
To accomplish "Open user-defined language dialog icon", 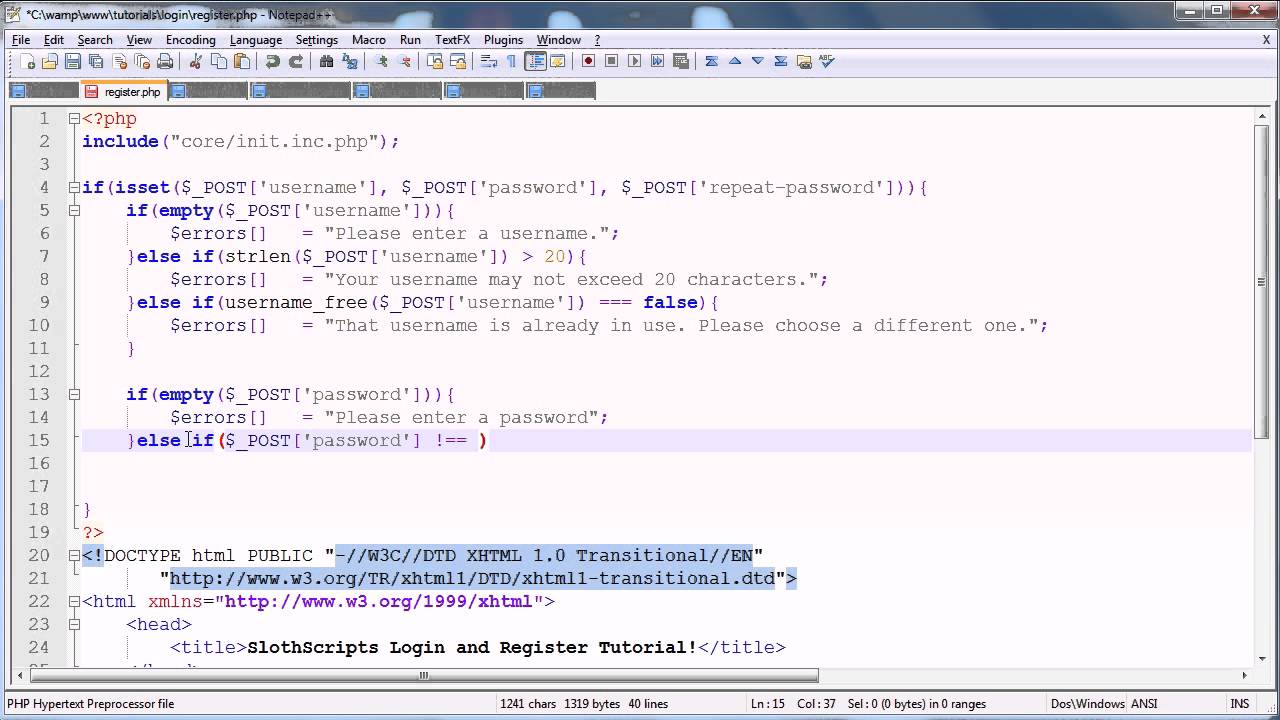I will [x=558, y=61].
